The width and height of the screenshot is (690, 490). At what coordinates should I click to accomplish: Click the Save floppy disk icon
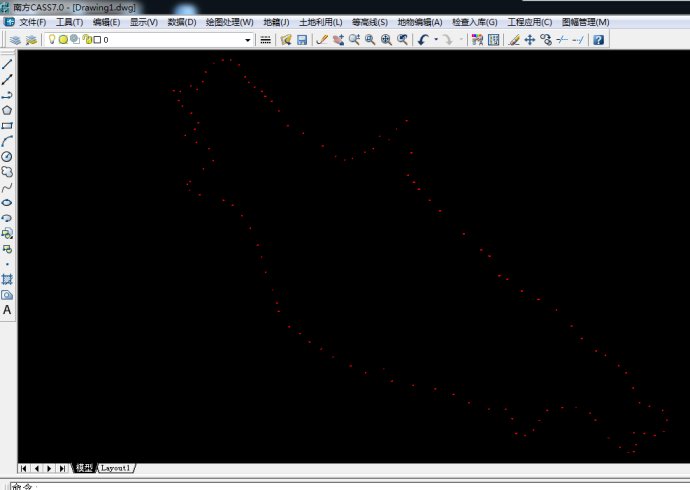tap(301, 40)
